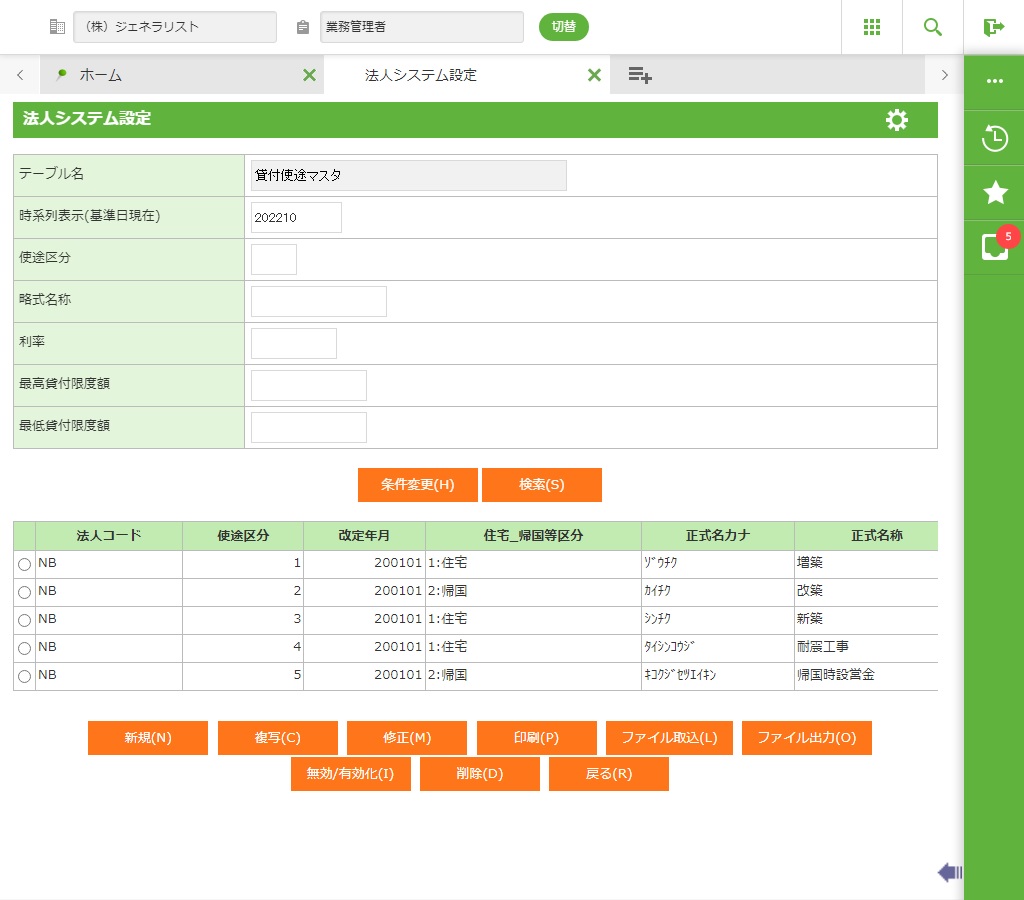Open inbox icon with 5 notifications
Viewport: 1024px width, 900px height.
[994, 247]
